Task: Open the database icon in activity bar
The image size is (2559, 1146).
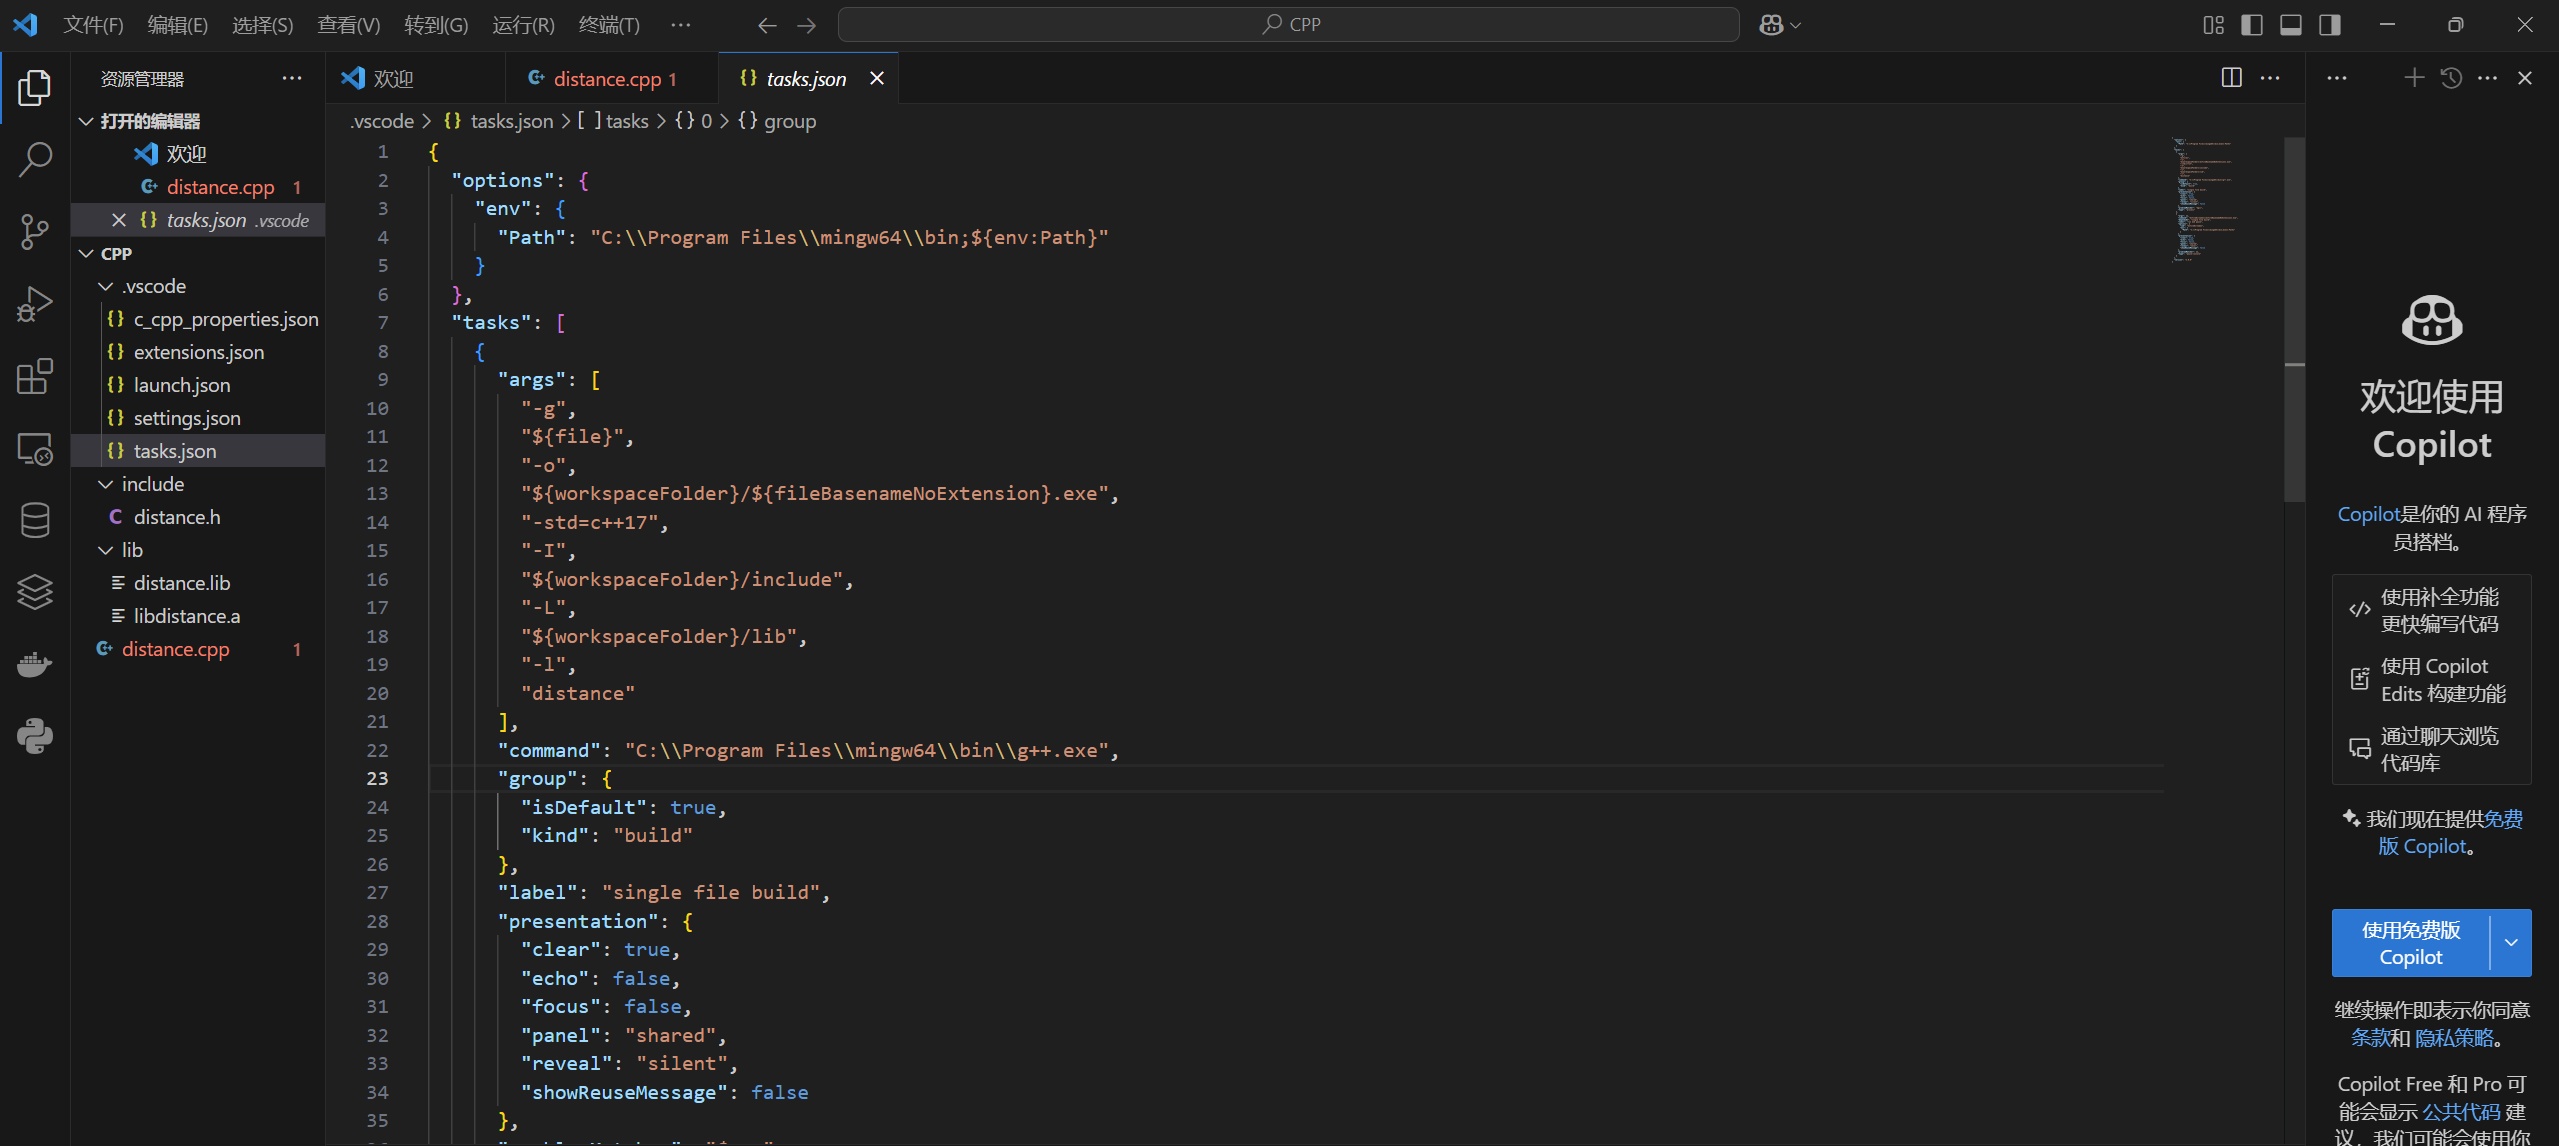Action: coord(35,520)
